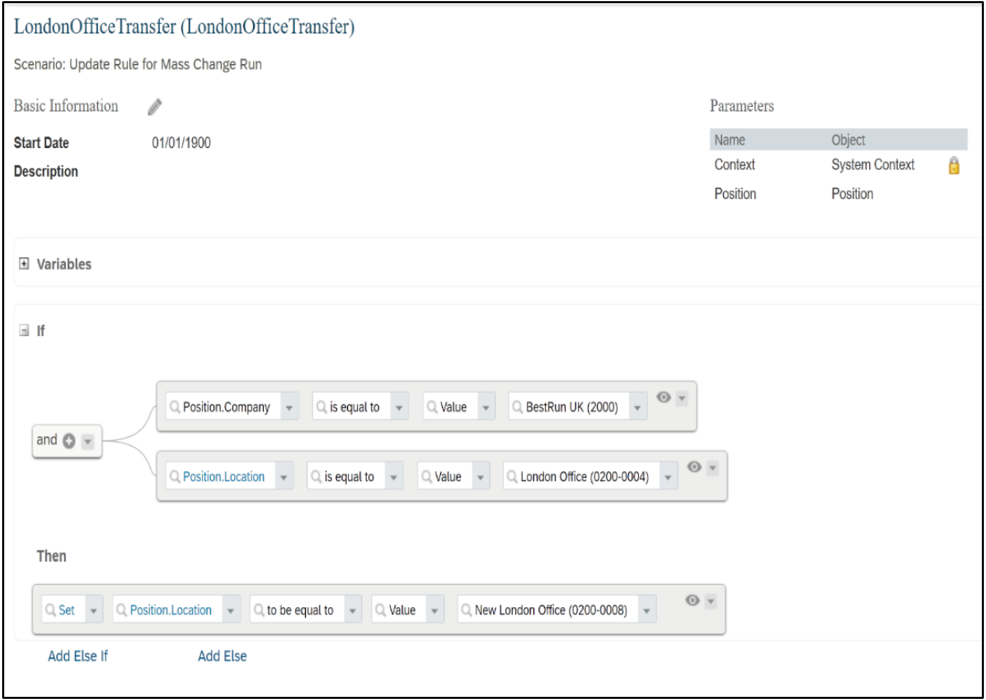The height and width of the screenshot is (700, 986).
Task: Click the LondonOfficeTransfer rule title
Action: 184,28
